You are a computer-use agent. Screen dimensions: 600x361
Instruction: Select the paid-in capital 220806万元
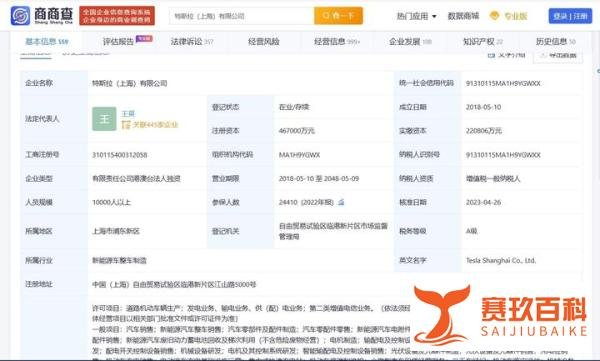(x=484, y=131)
